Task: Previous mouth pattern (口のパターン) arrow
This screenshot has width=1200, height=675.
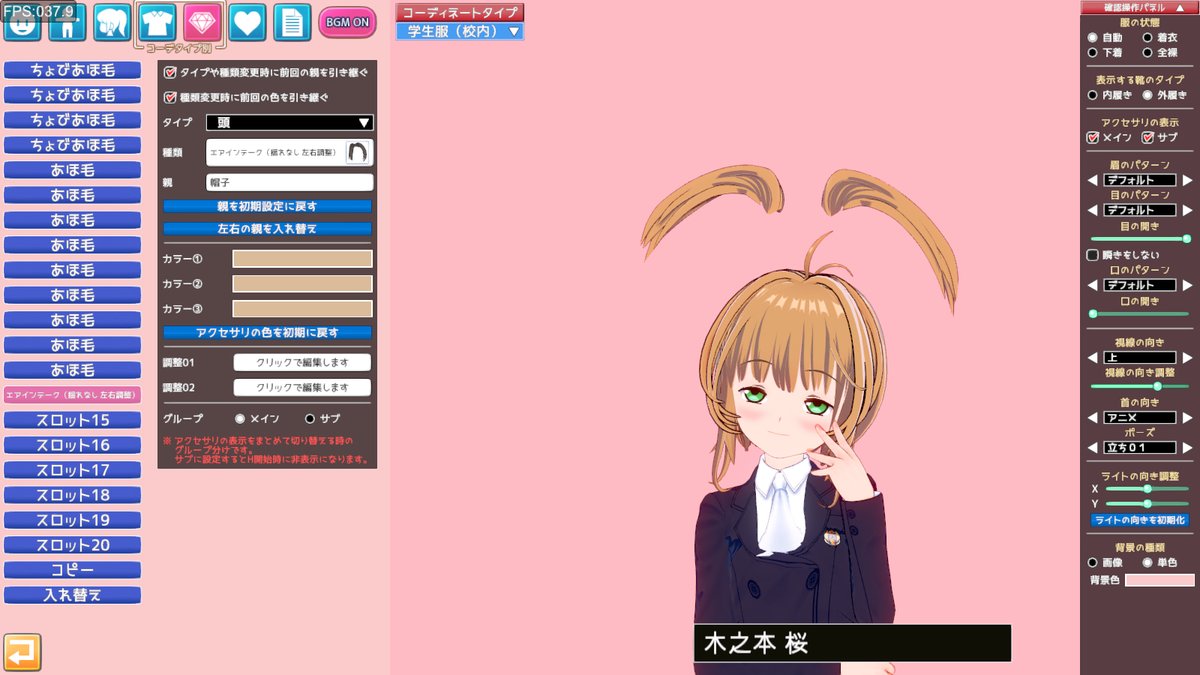Action: (1095, 285)
